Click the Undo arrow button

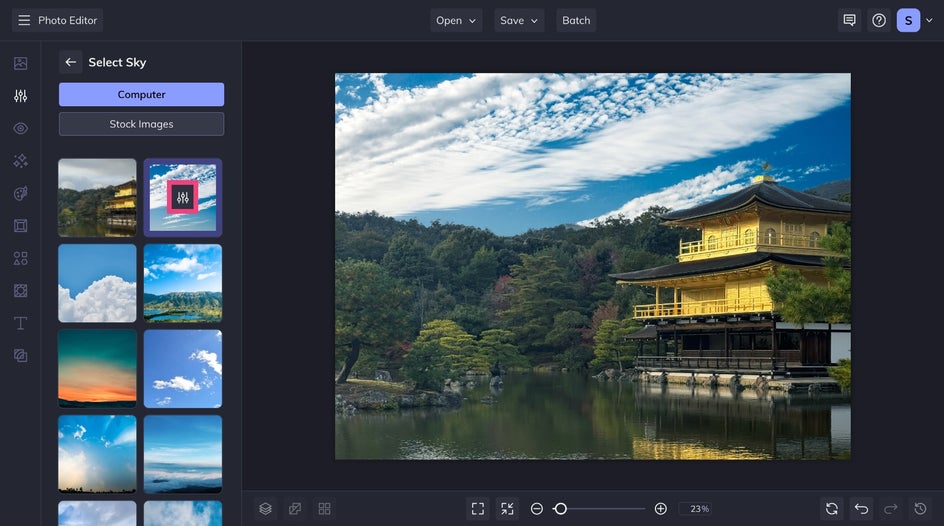[861, 509]
